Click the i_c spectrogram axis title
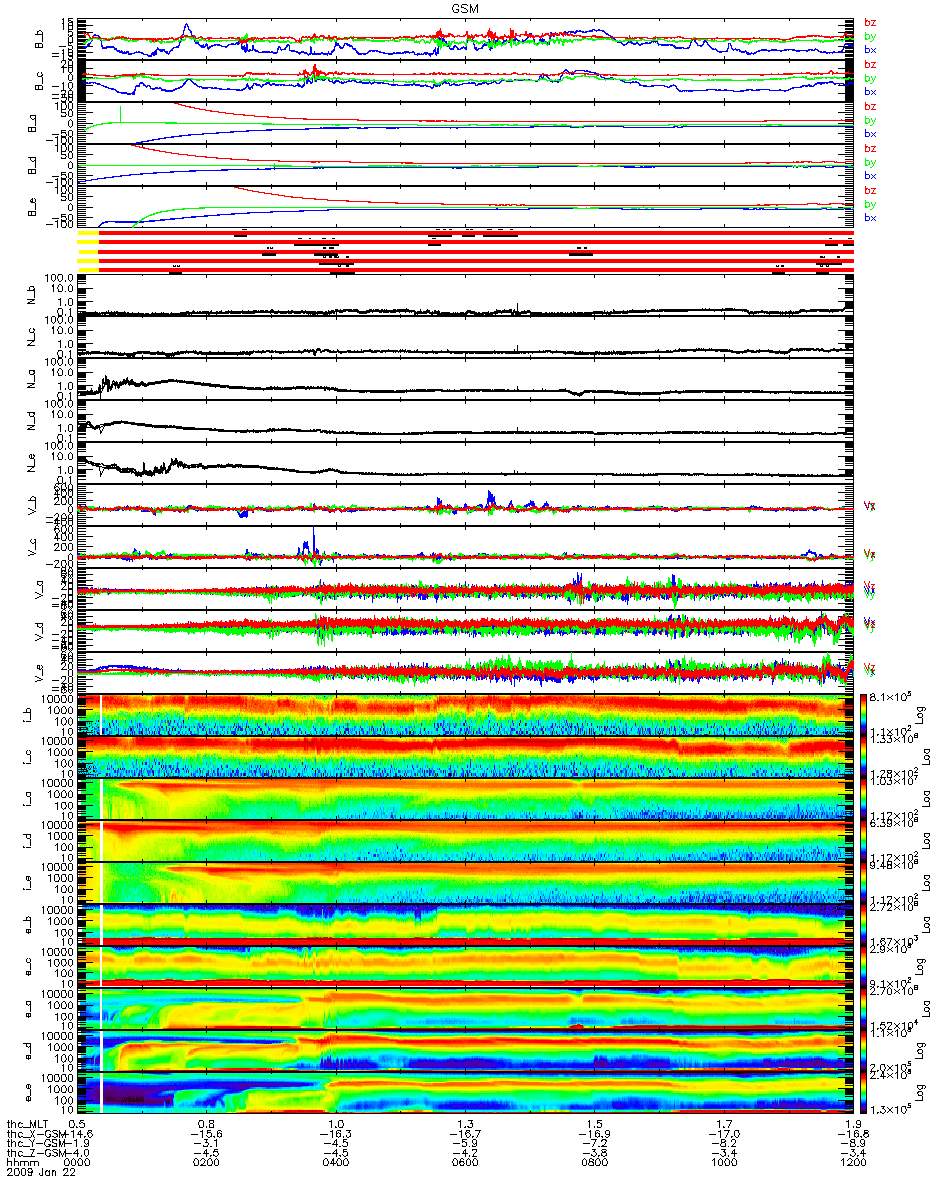 29,757
